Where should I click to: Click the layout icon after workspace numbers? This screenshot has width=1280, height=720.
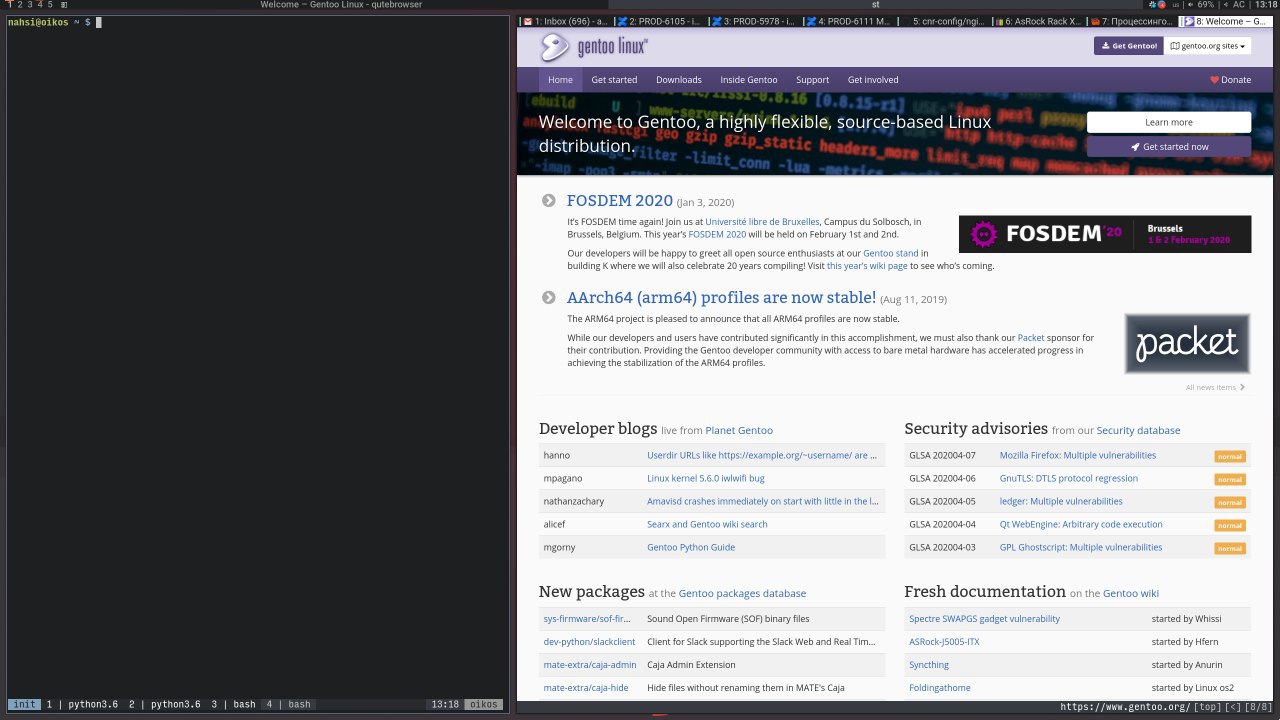[x=64, y=5]
